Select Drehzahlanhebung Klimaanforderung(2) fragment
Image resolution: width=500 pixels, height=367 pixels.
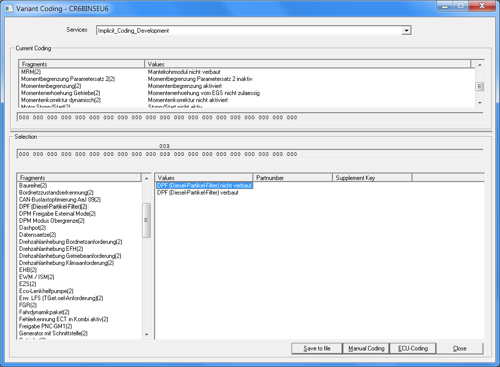click(66, 263)
